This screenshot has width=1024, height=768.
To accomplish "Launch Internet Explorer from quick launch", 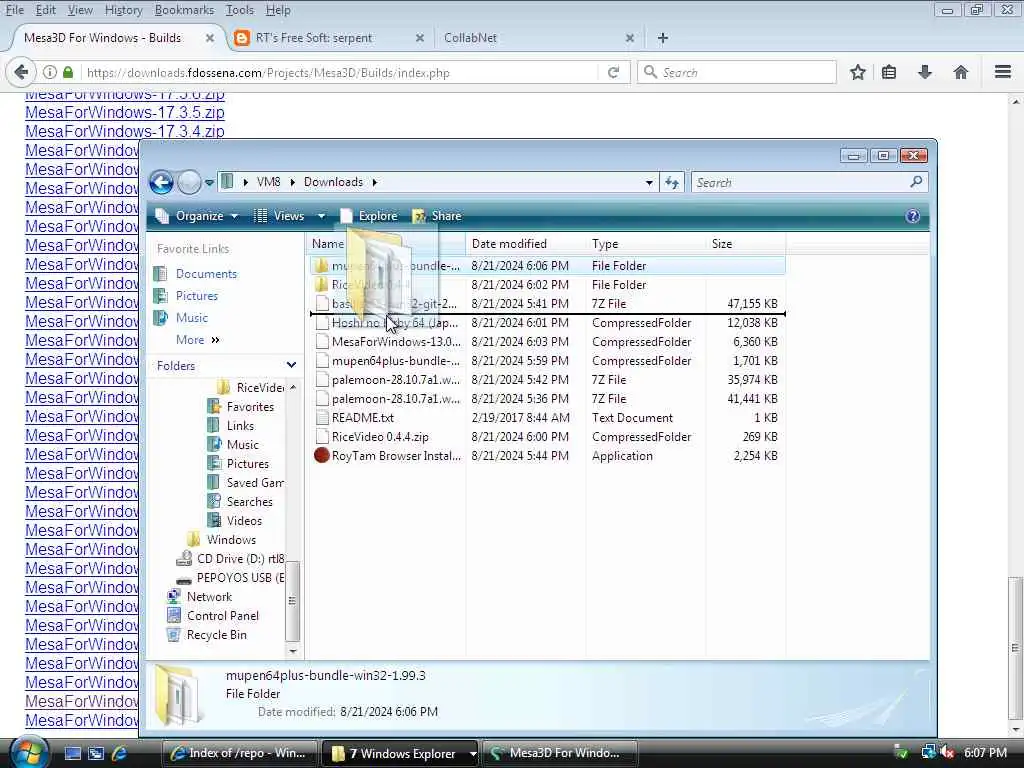I will tap(120, 754).
